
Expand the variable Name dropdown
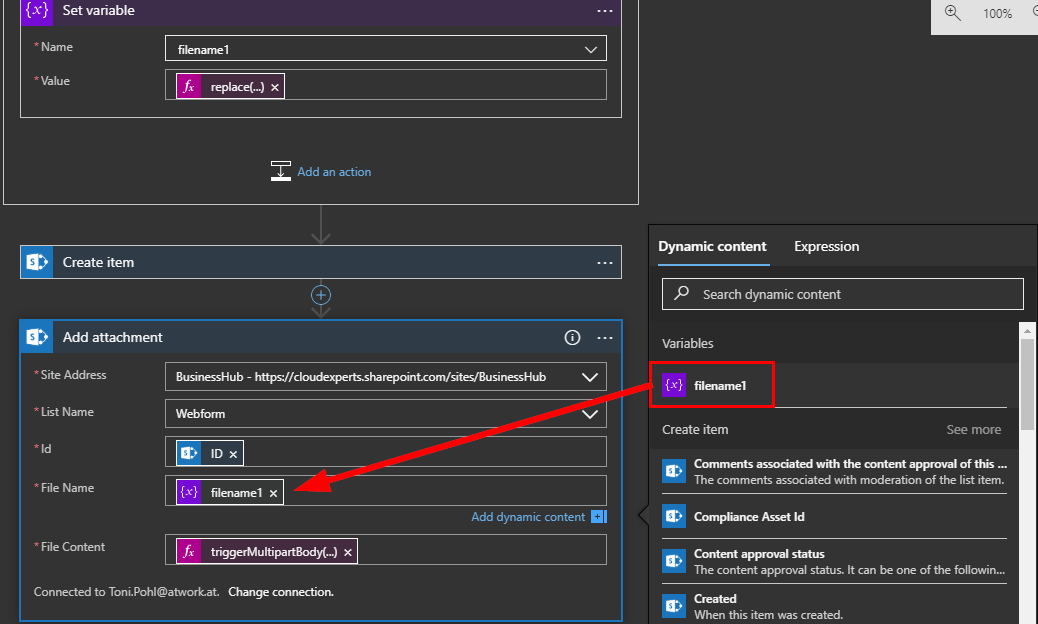(x=590, y=49)
